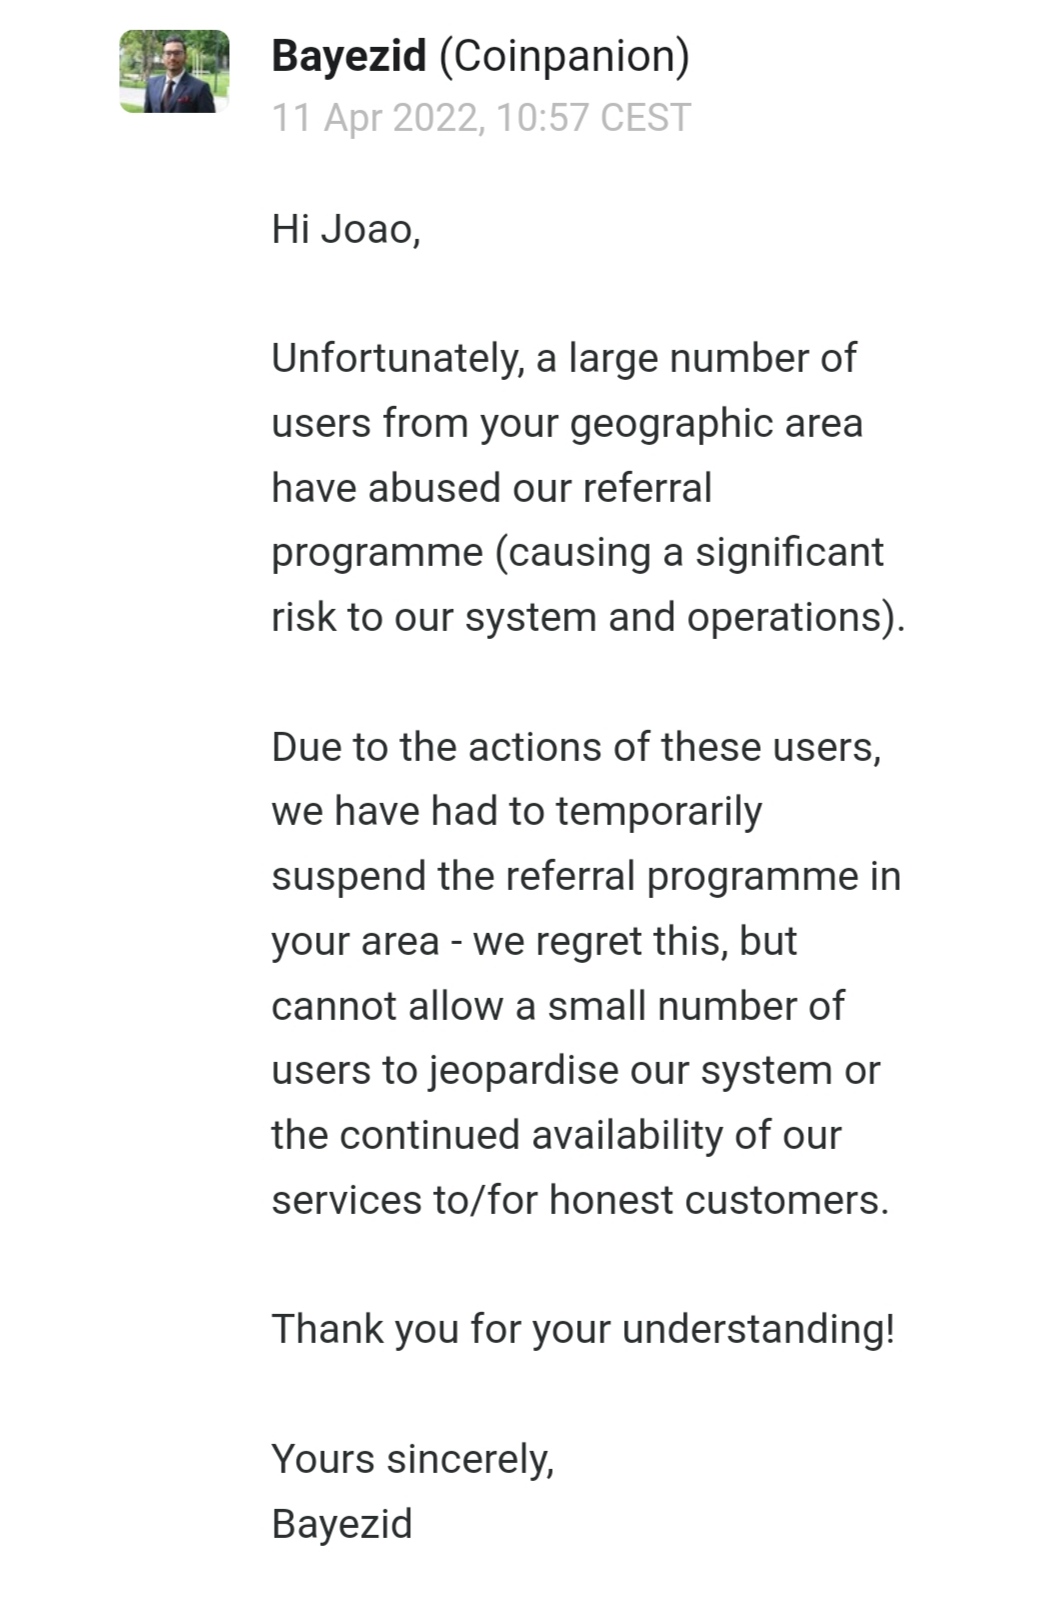Click the word "temporarily"

pyautogui.click(x=658, y=811)
